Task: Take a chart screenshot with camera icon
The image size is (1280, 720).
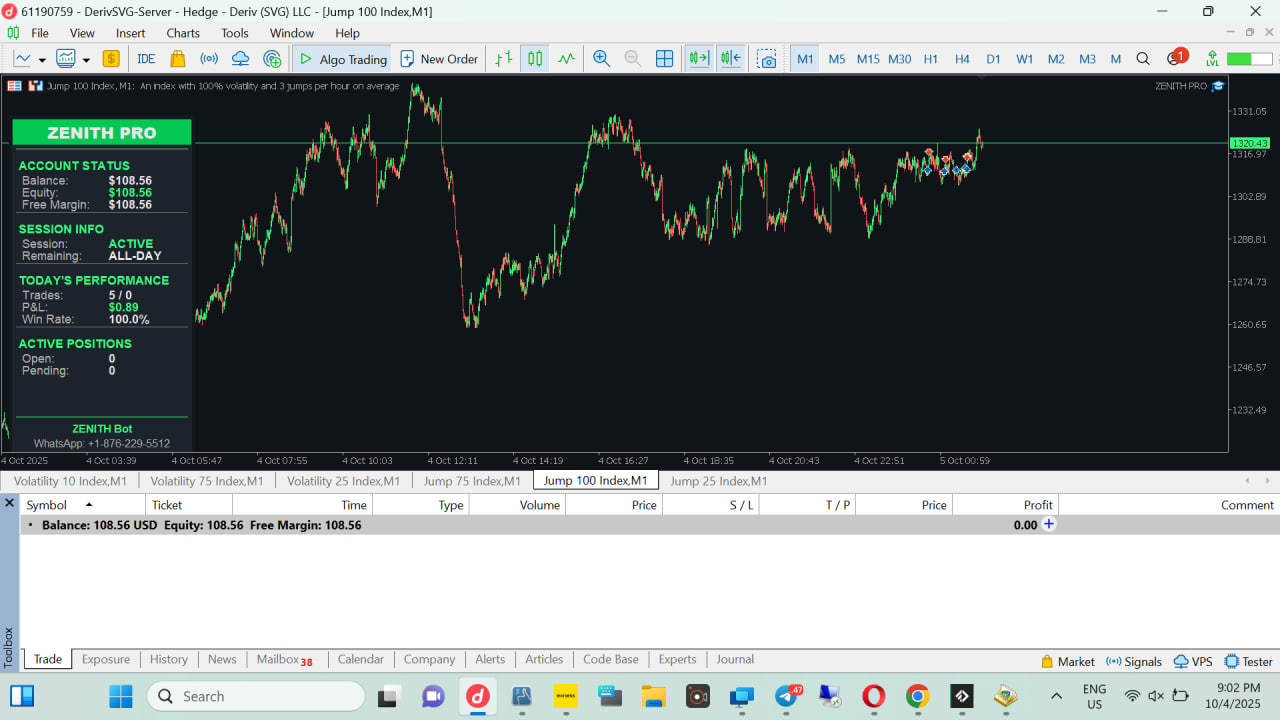Action: 766,59
